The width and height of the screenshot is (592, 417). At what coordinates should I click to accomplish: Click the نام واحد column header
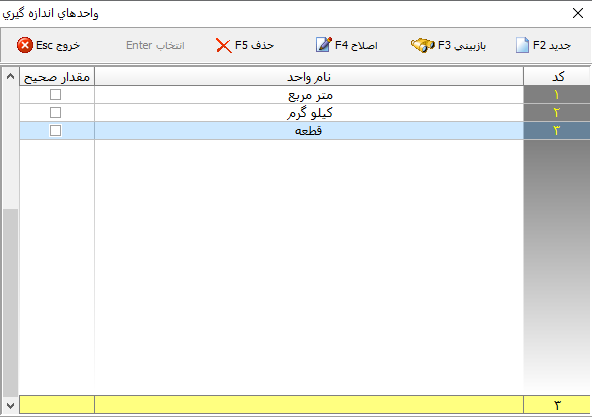coord(309,77)
